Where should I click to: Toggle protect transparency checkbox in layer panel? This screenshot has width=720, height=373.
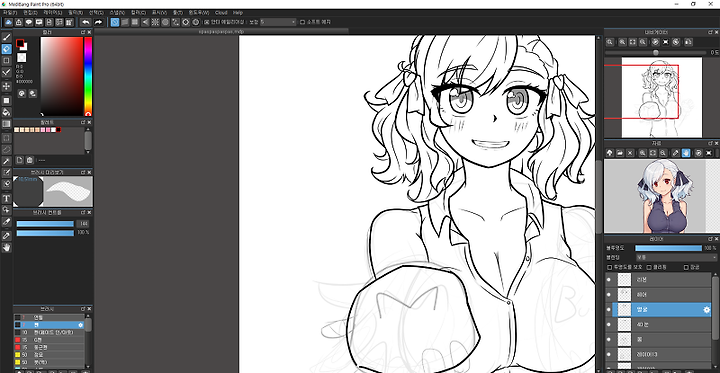click(x=610, y=267)
